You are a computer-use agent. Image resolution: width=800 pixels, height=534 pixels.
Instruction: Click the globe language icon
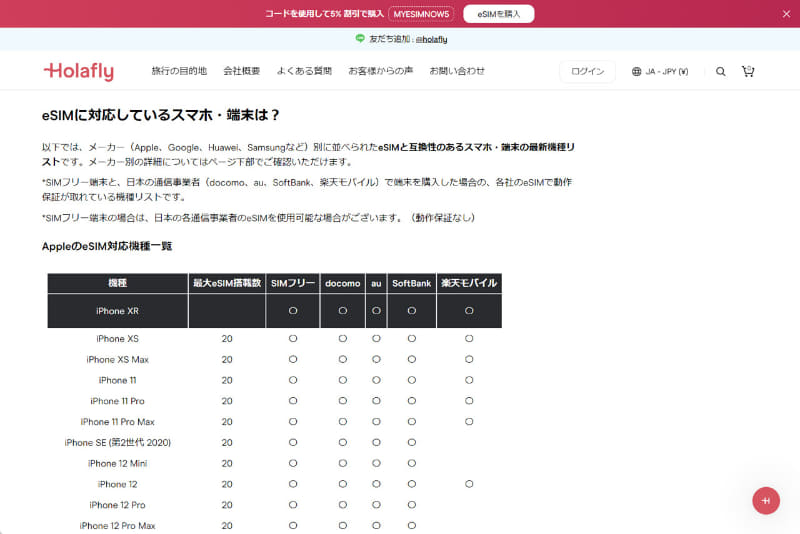(x=636, y=71)
